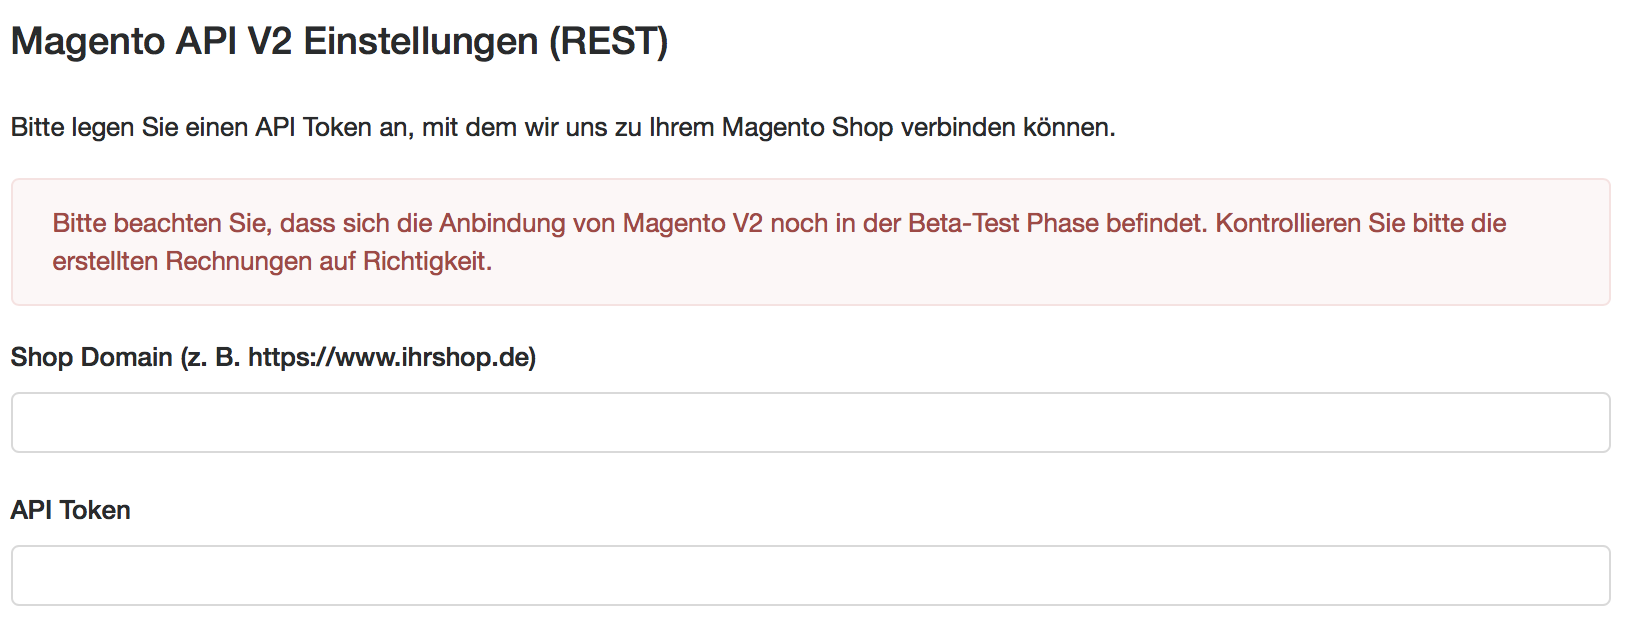Click the word "befindet" in the warning
Viewport: 1630px width, 634px height.
tap(1155, 223)
